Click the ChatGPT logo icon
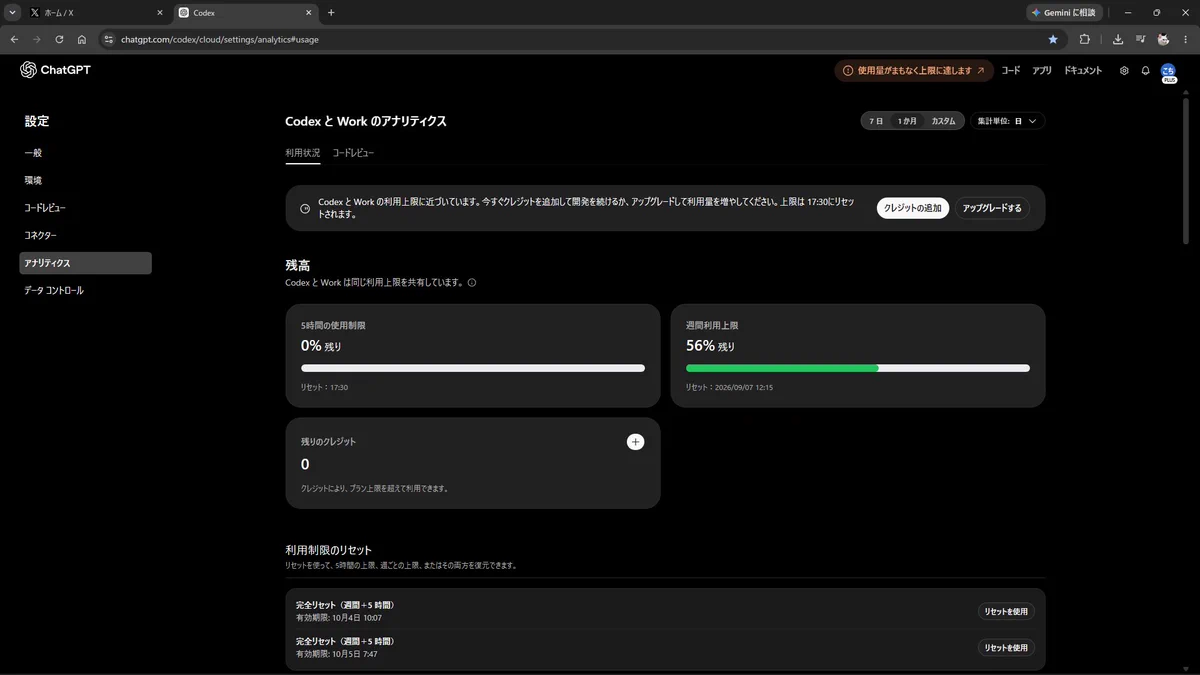 pyautogui.click(x=28, y=70)
